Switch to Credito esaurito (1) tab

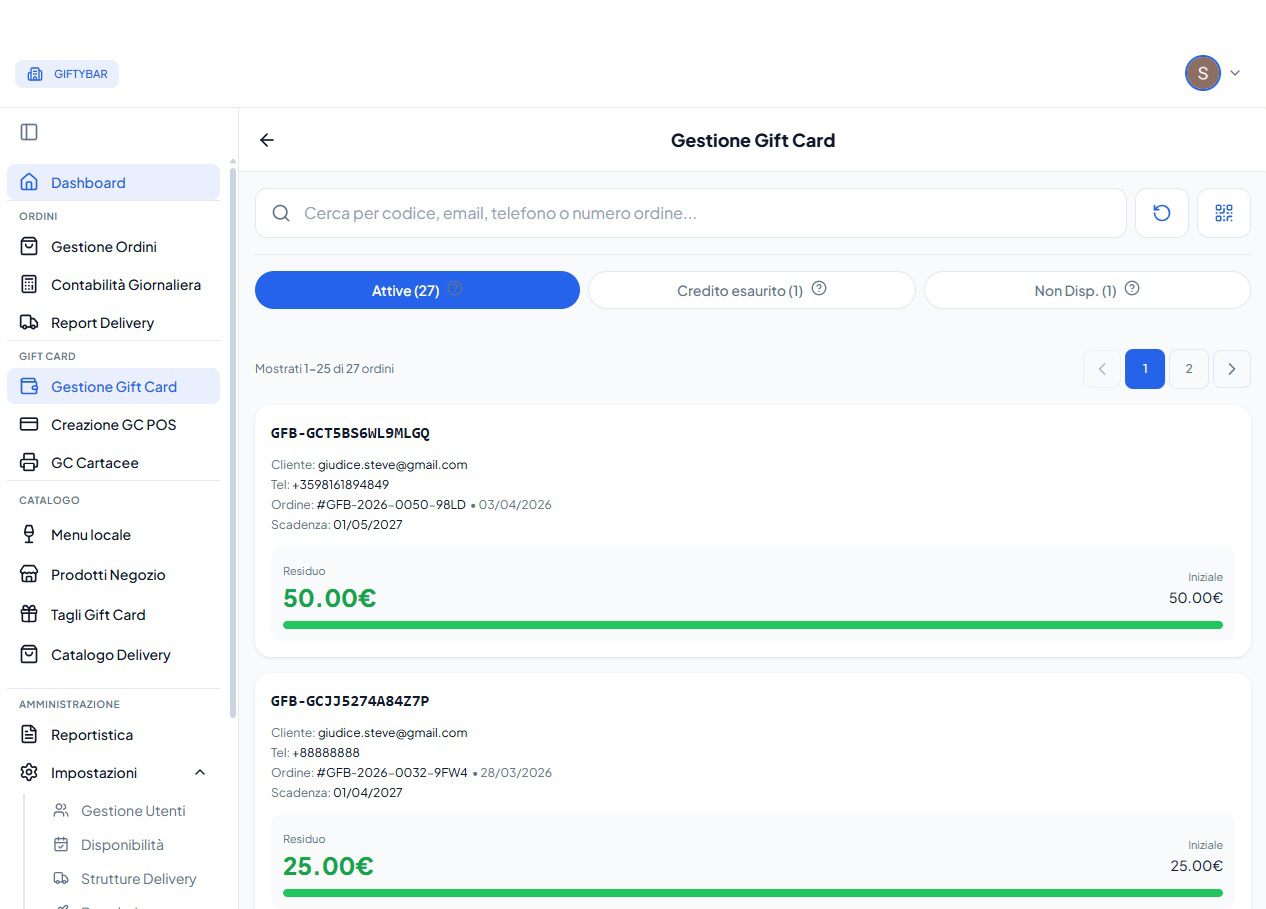click(x=752, y=290)
